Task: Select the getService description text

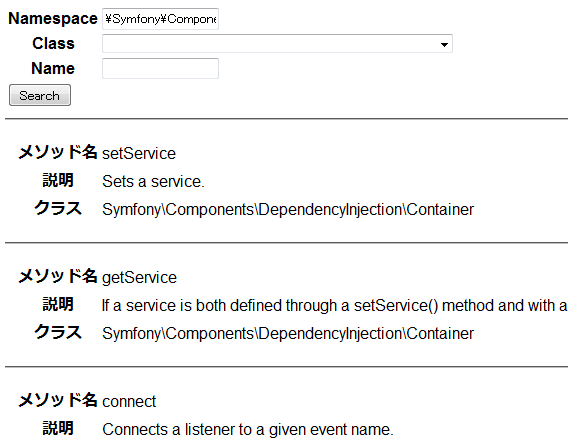Action: [335, 305]
